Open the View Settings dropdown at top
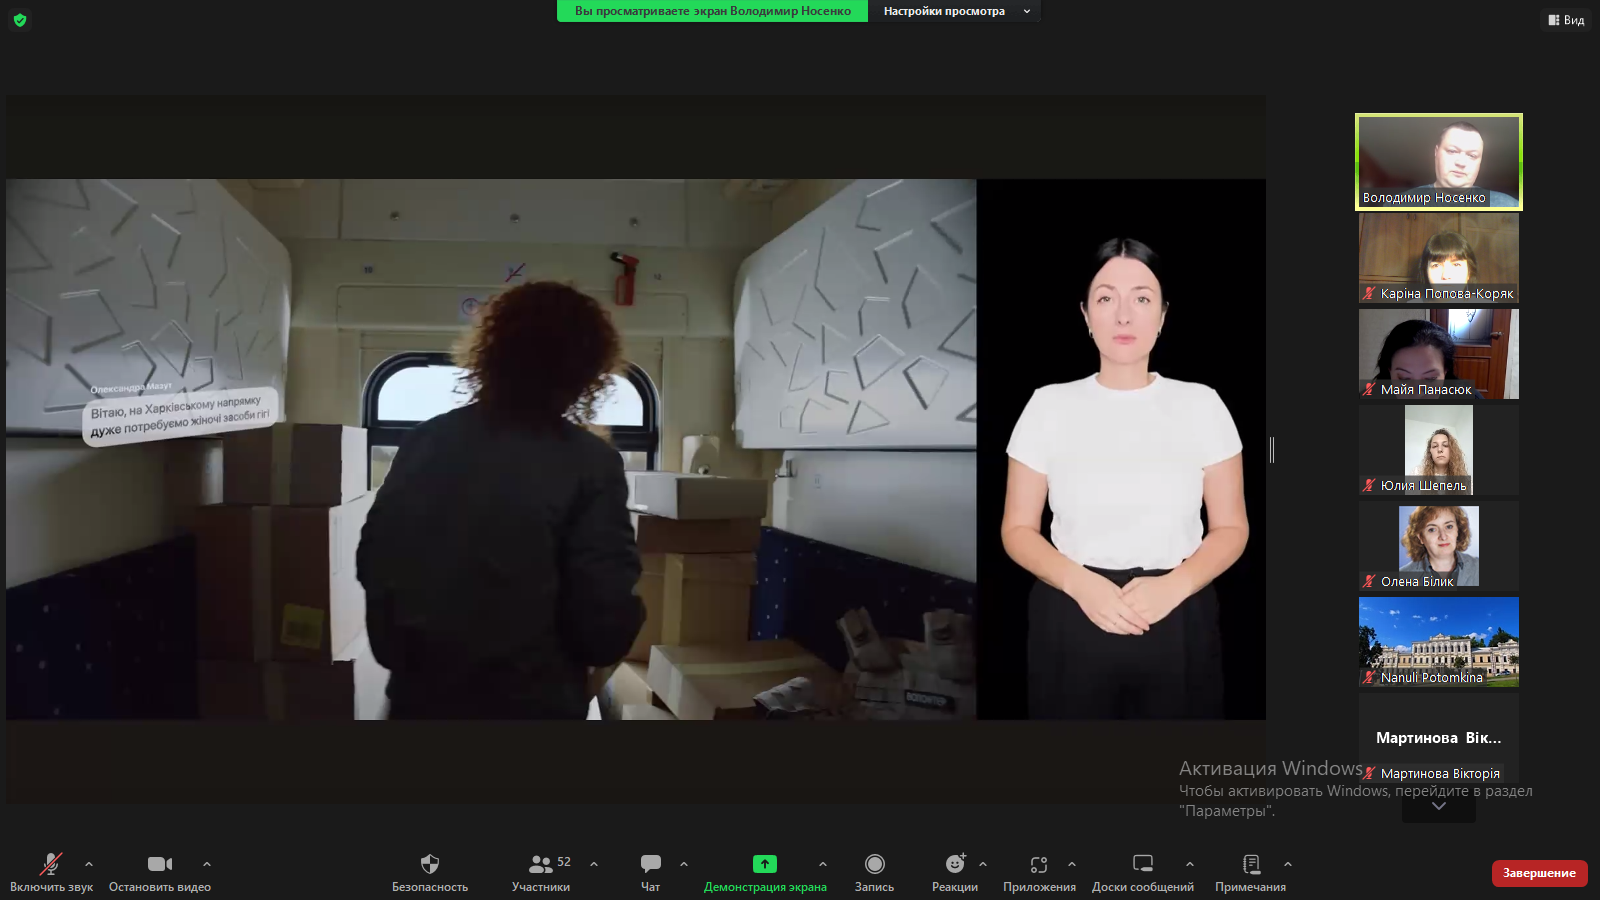The height and width of the screenshot is (900, 1600). [955, 11]
